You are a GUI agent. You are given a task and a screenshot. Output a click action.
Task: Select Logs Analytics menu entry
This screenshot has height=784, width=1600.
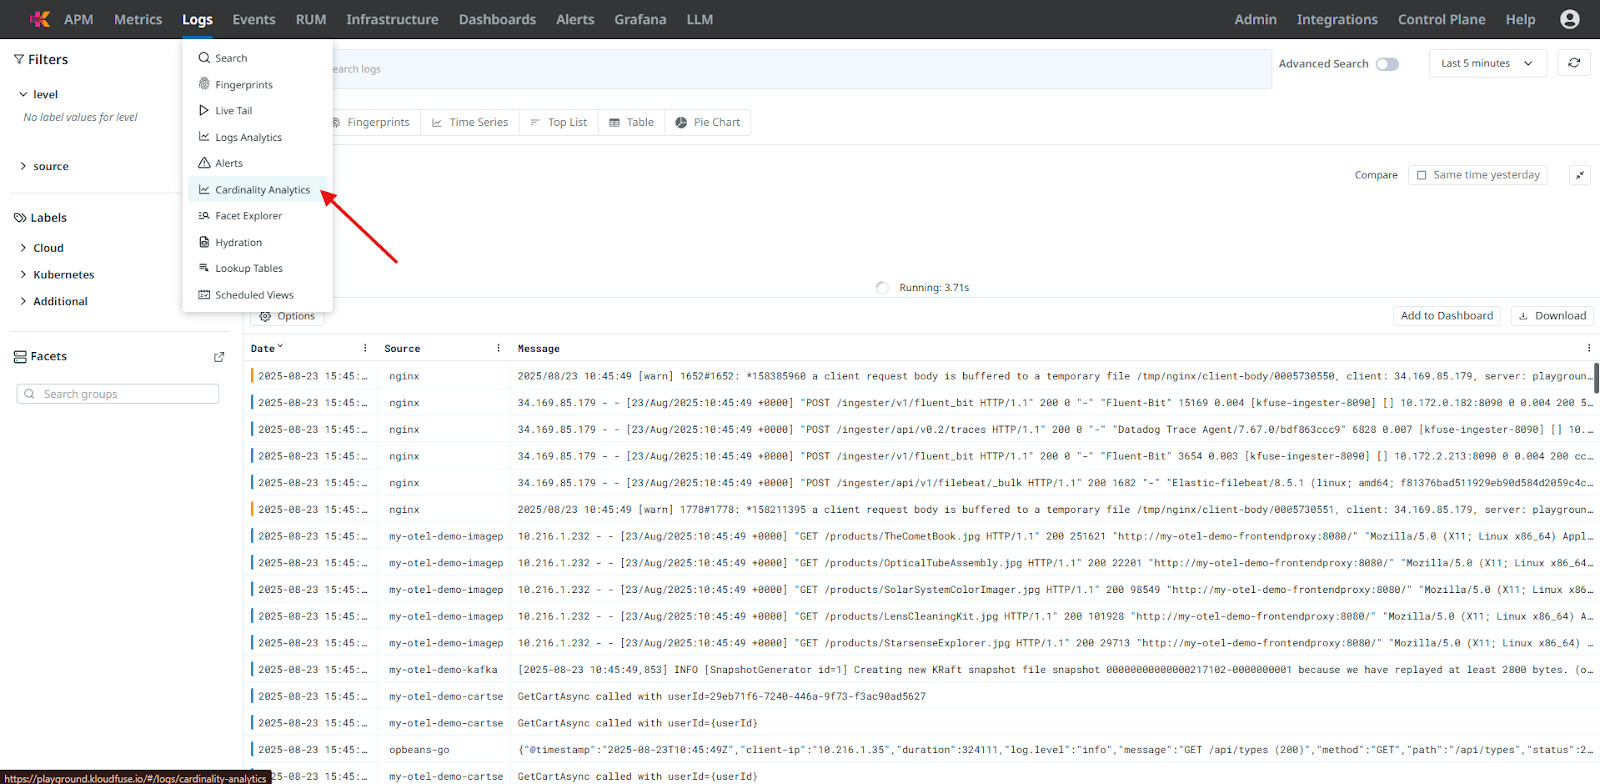pos(258,137)
